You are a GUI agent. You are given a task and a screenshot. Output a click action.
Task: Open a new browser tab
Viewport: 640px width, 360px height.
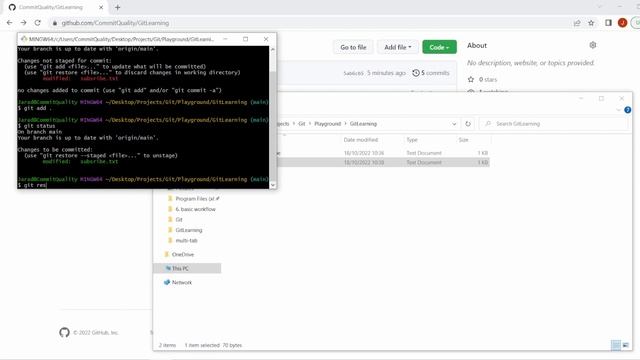tap(118, 7)
